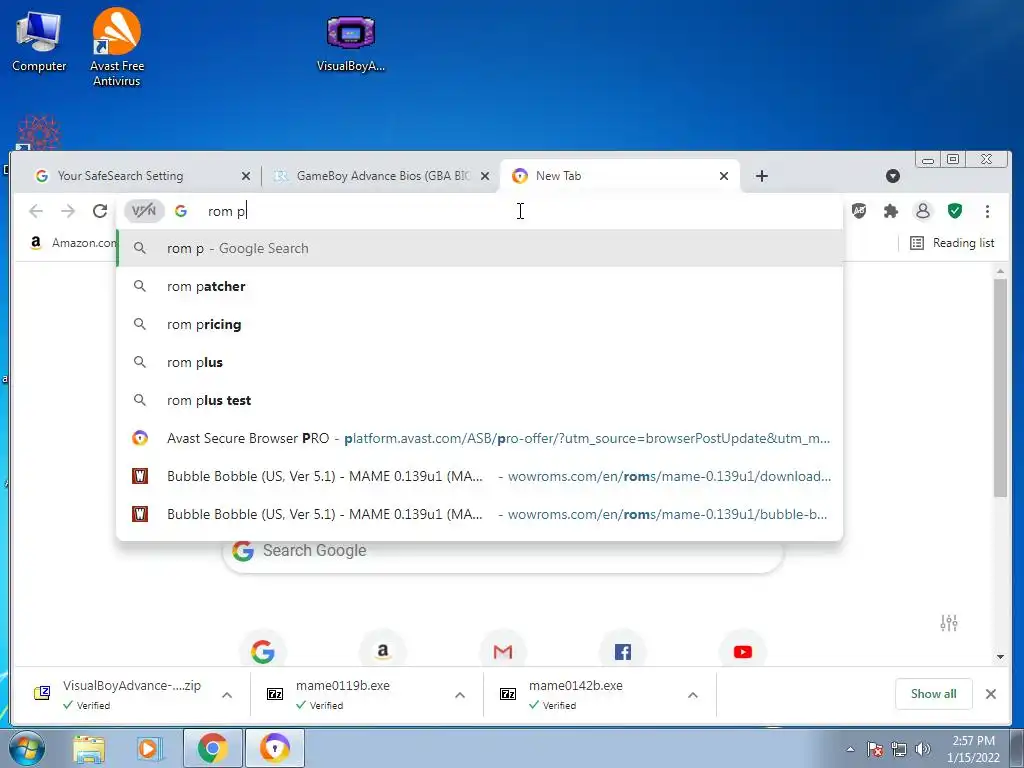Open the Google shortcut tile
This screenshot has height=768, width=1024.
pos(263,651)
